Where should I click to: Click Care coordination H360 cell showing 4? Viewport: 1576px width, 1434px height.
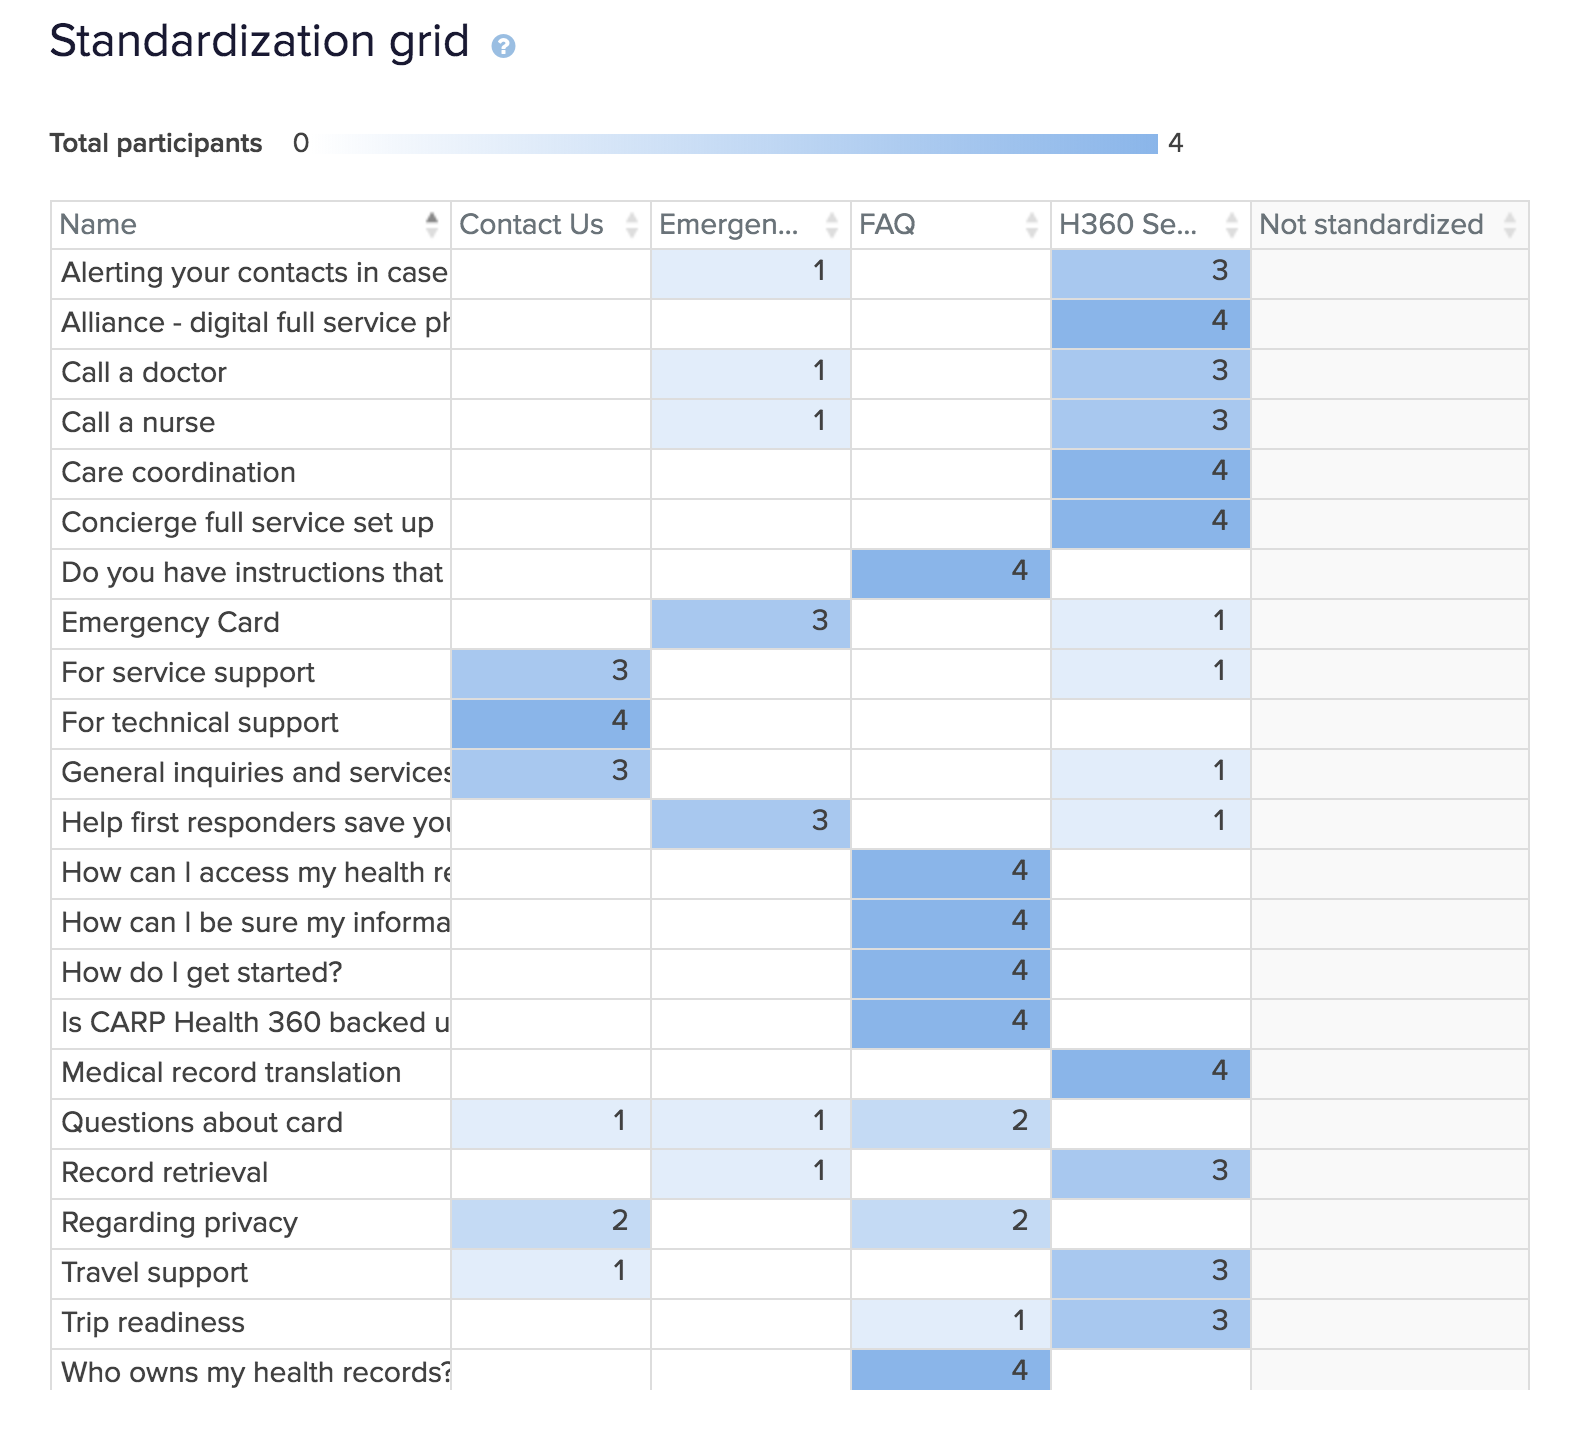click(1150, 473)
